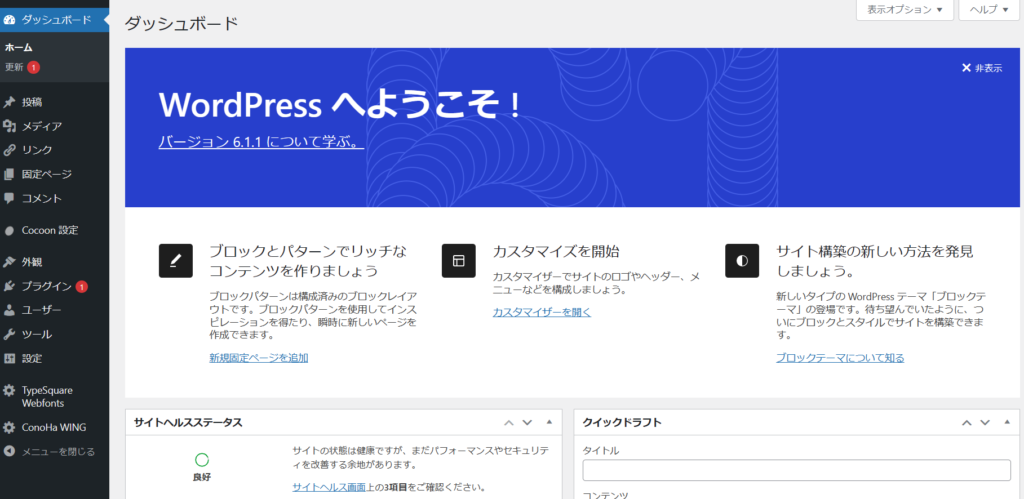Click the collapse arrow icon beside メニューを閉じる
The height and width of the screenshot is (499, 1024).
[x=9, y=451]
